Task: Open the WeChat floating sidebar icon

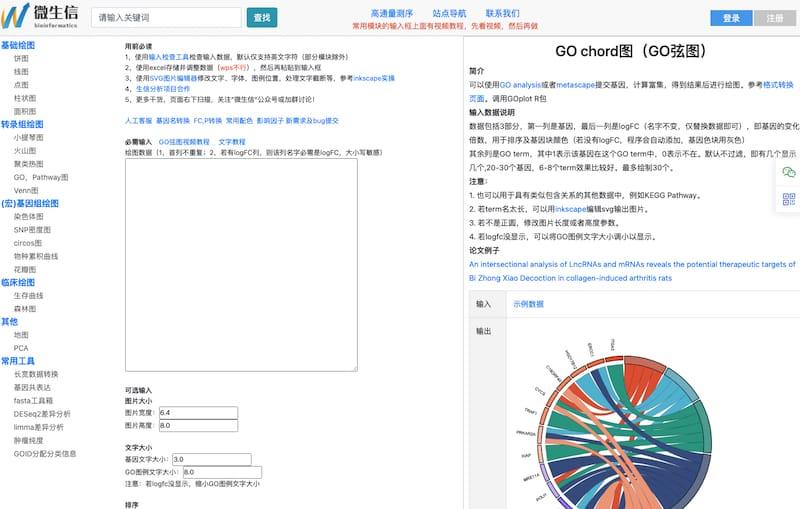Action: click(x=788, y=172)
